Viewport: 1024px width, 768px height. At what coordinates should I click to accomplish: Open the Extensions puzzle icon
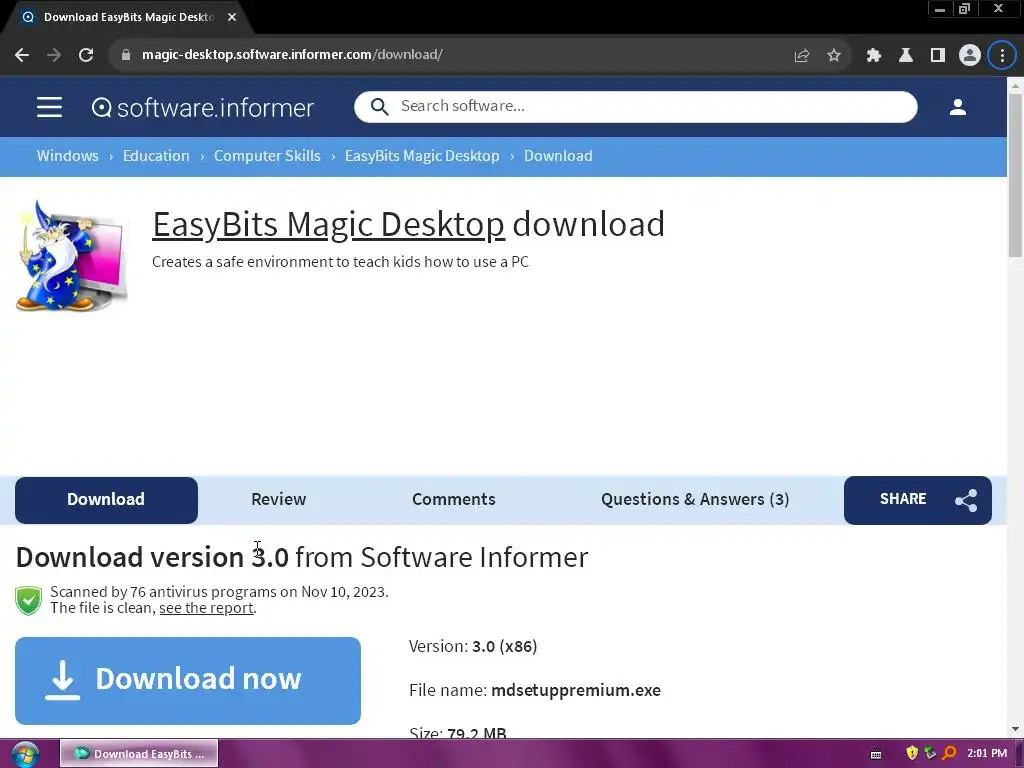[x=874, y=56]
